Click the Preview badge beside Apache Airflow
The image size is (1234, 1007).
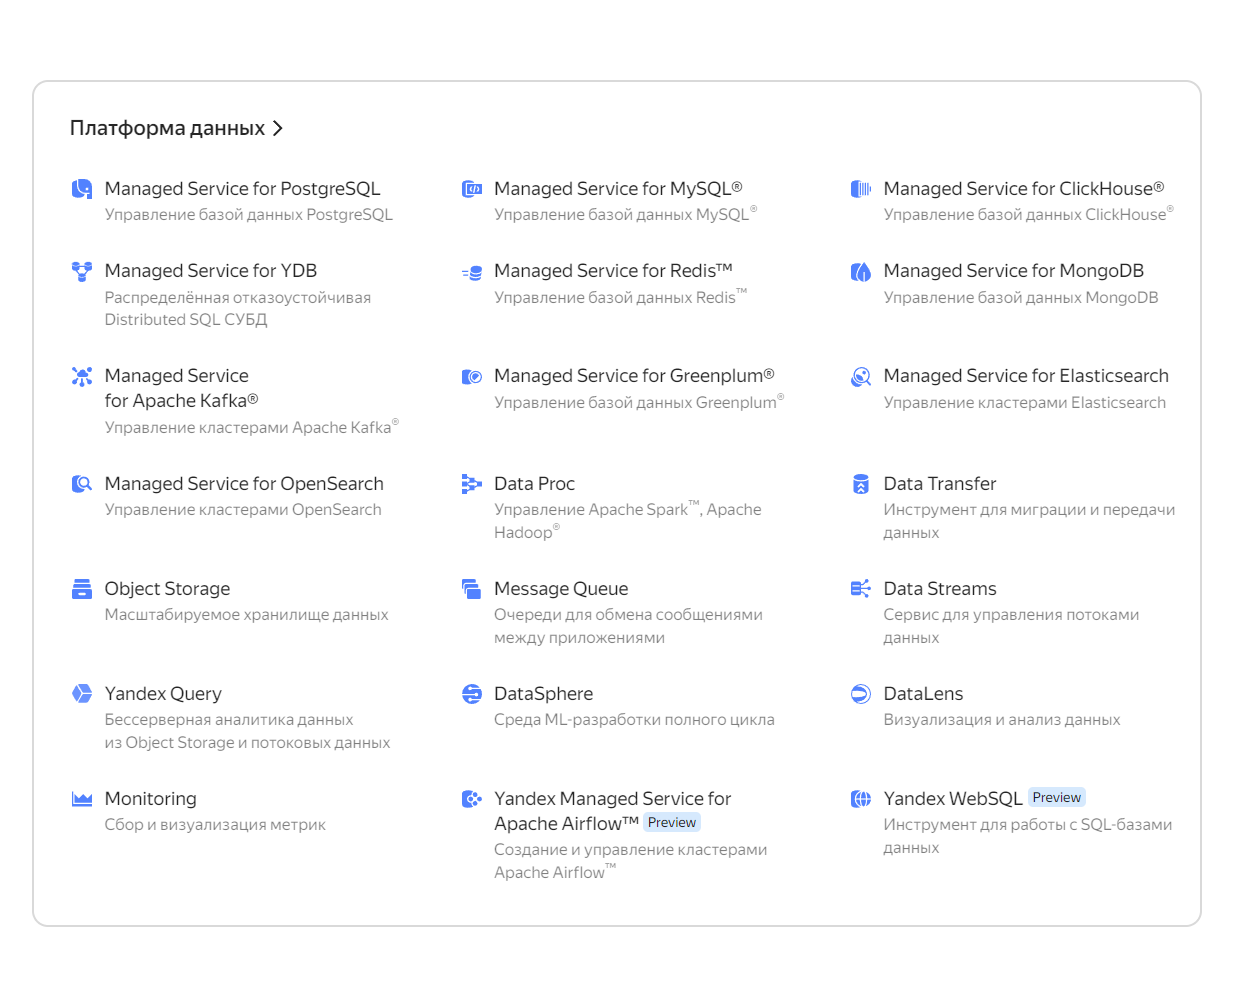coord(672,823)
